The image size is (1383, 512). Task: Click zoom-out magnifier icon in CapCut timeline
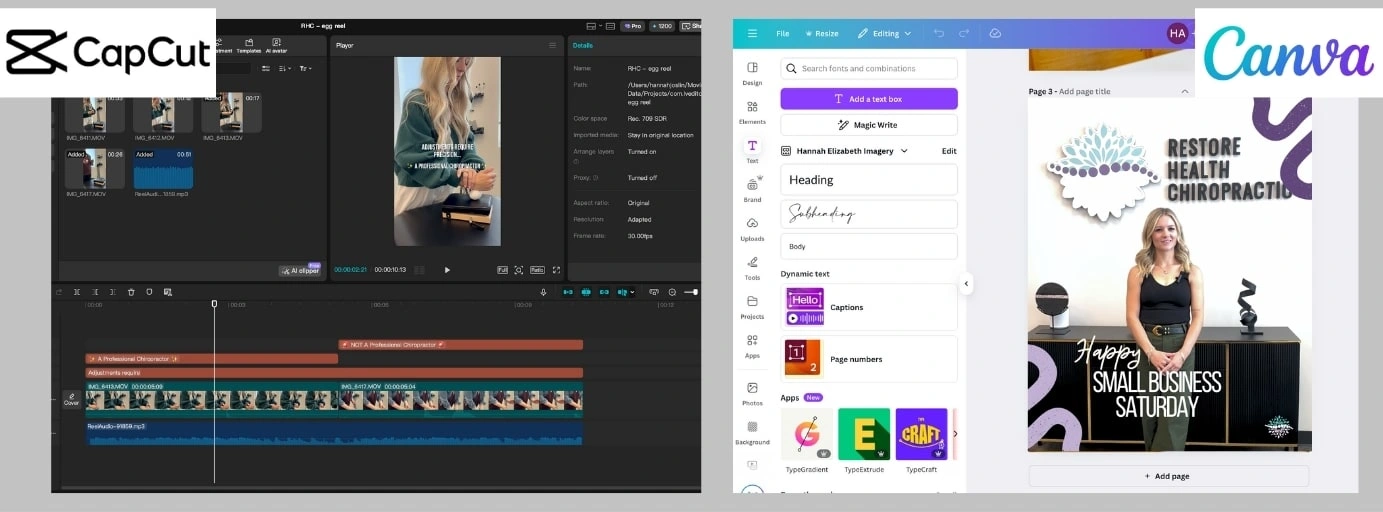[672, 292]
